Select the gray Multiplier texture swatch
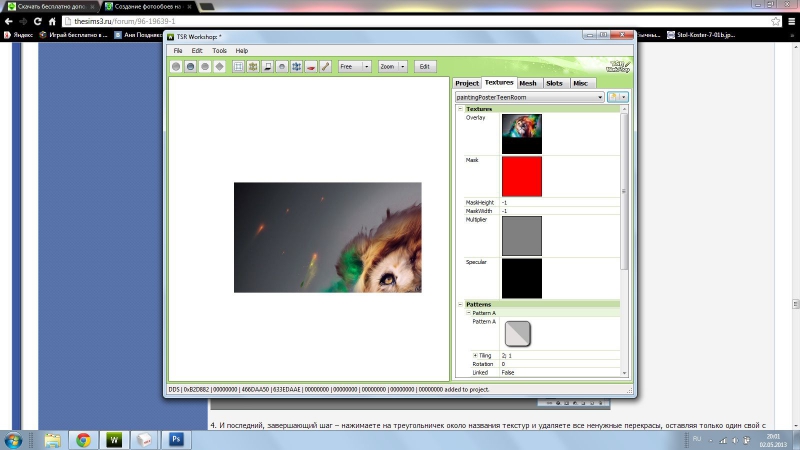This screenshot has width=800, height=450. tap(521, 236)
